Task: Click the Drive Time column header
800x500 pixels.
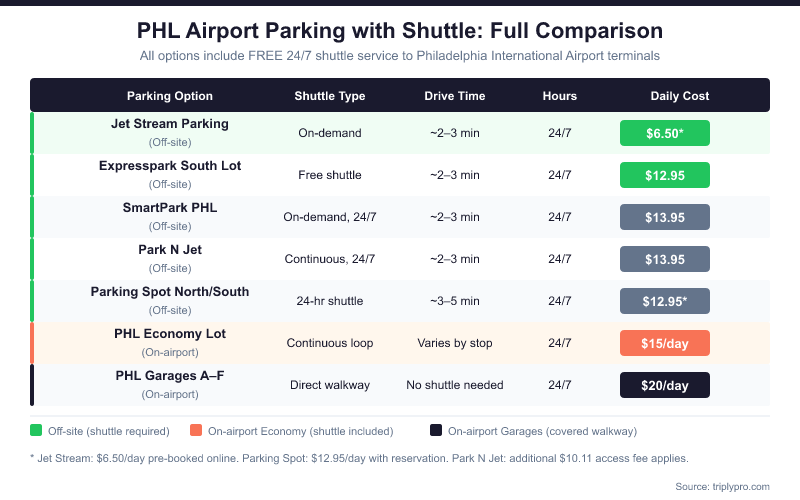Action: point(455,96)
